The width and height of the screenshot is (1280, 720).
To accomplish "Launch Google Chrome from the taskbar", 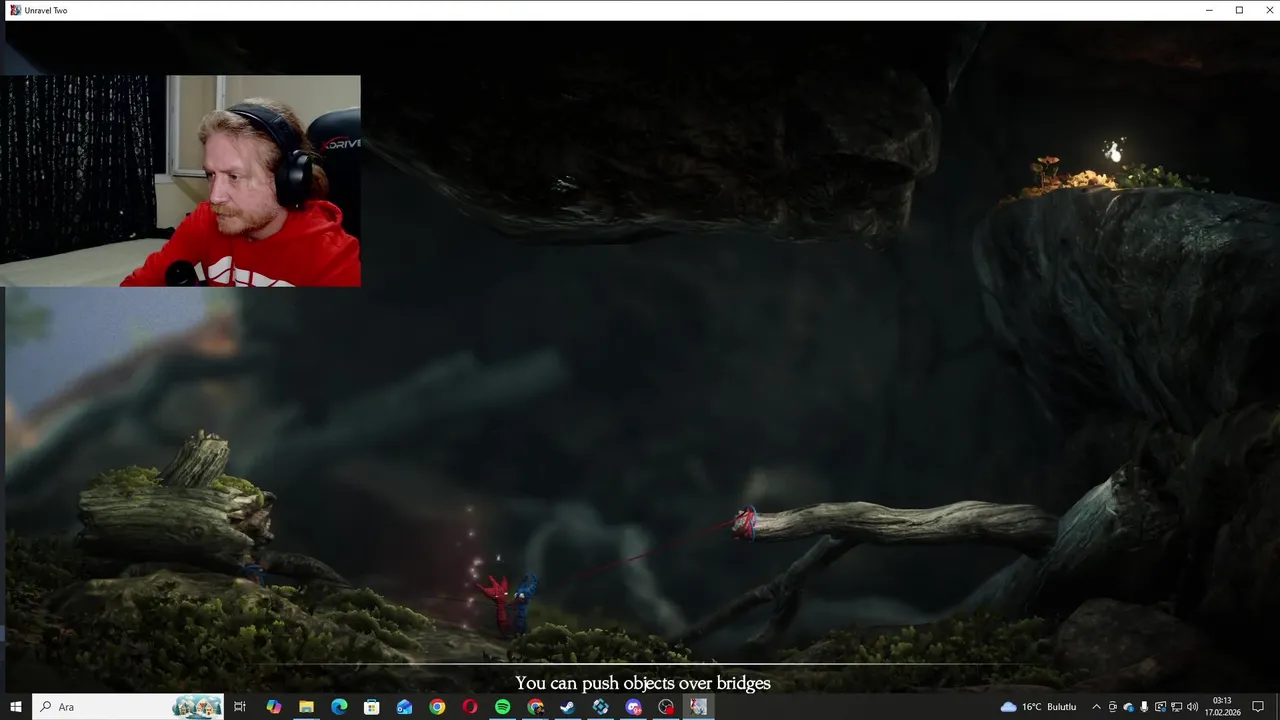I will point(437,707).
